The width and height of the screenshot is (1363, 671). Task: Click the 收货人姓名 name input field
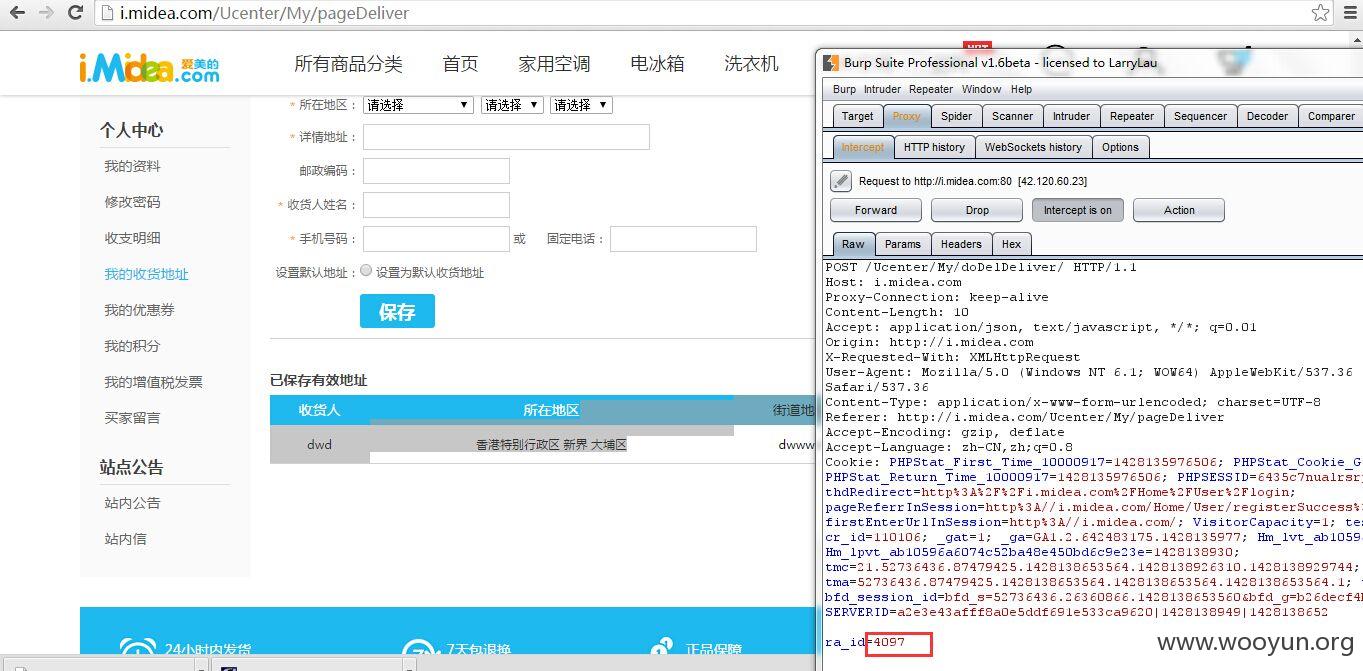[x=436, y=205]
